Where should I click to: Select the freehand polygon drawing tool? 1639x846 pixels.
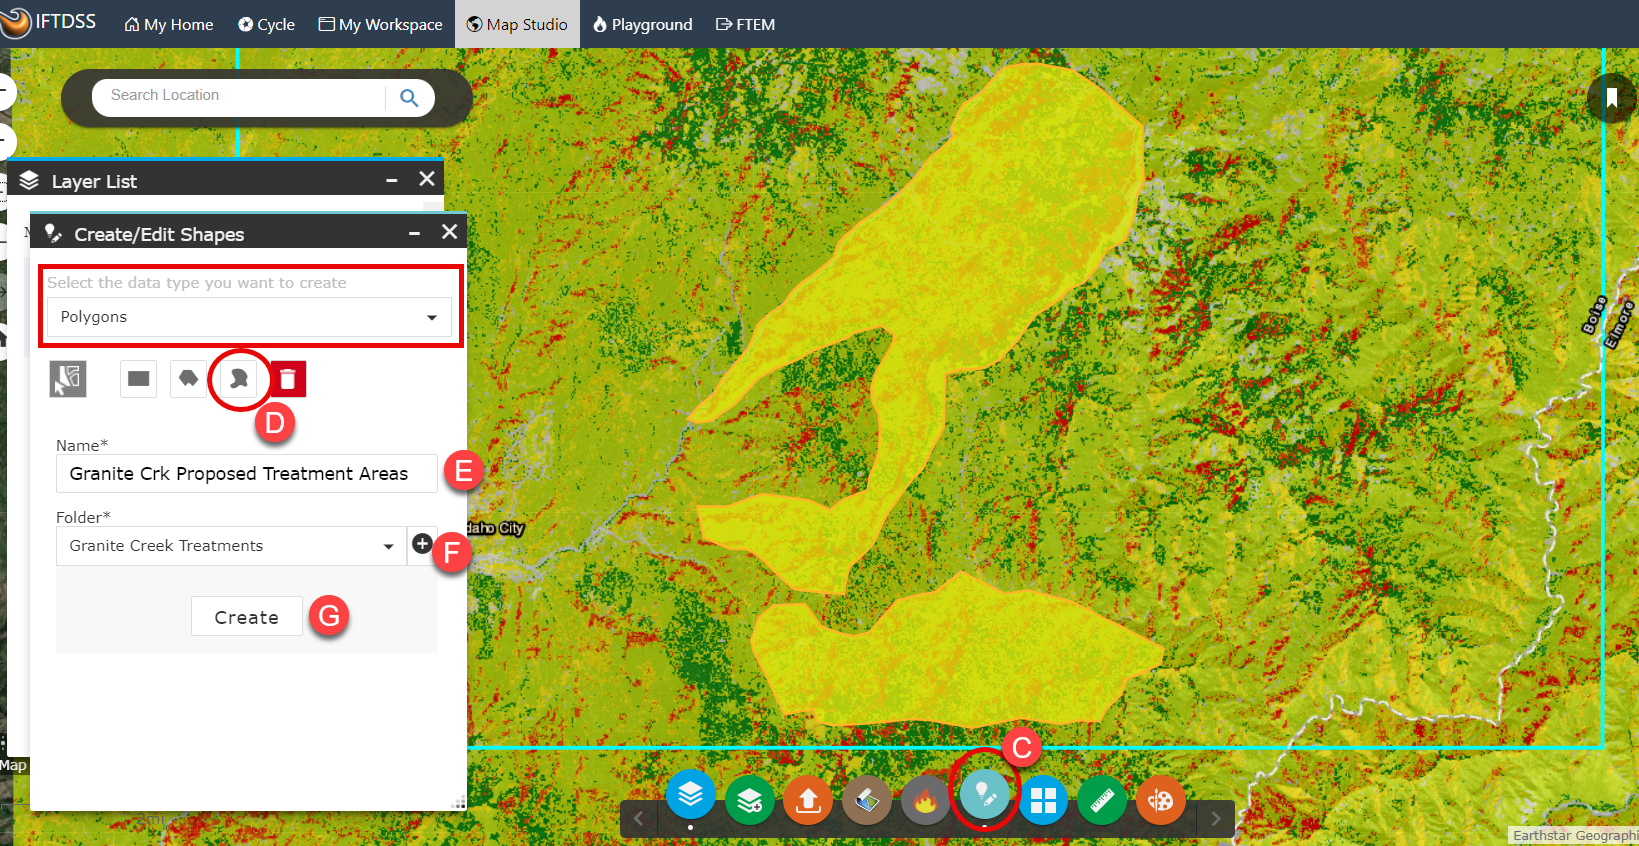click(239, 379)
